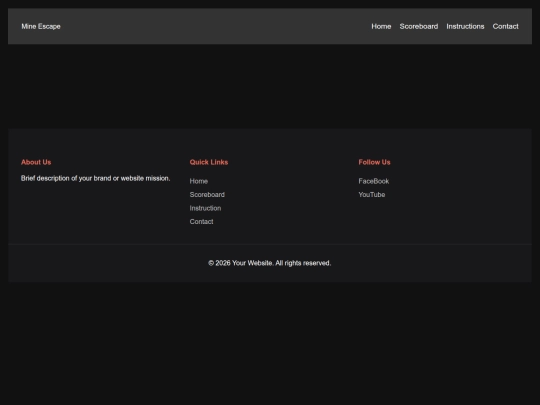Open Scoreboard in the top navigation bar

point(419,27)
